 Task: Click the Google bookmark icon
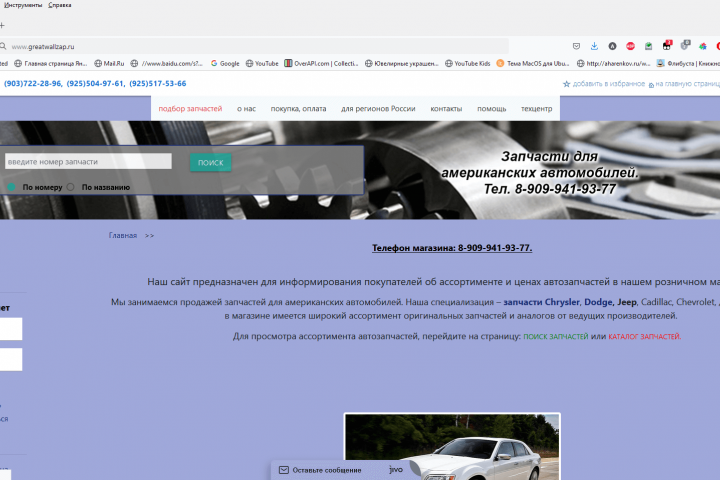click(214, 63)
